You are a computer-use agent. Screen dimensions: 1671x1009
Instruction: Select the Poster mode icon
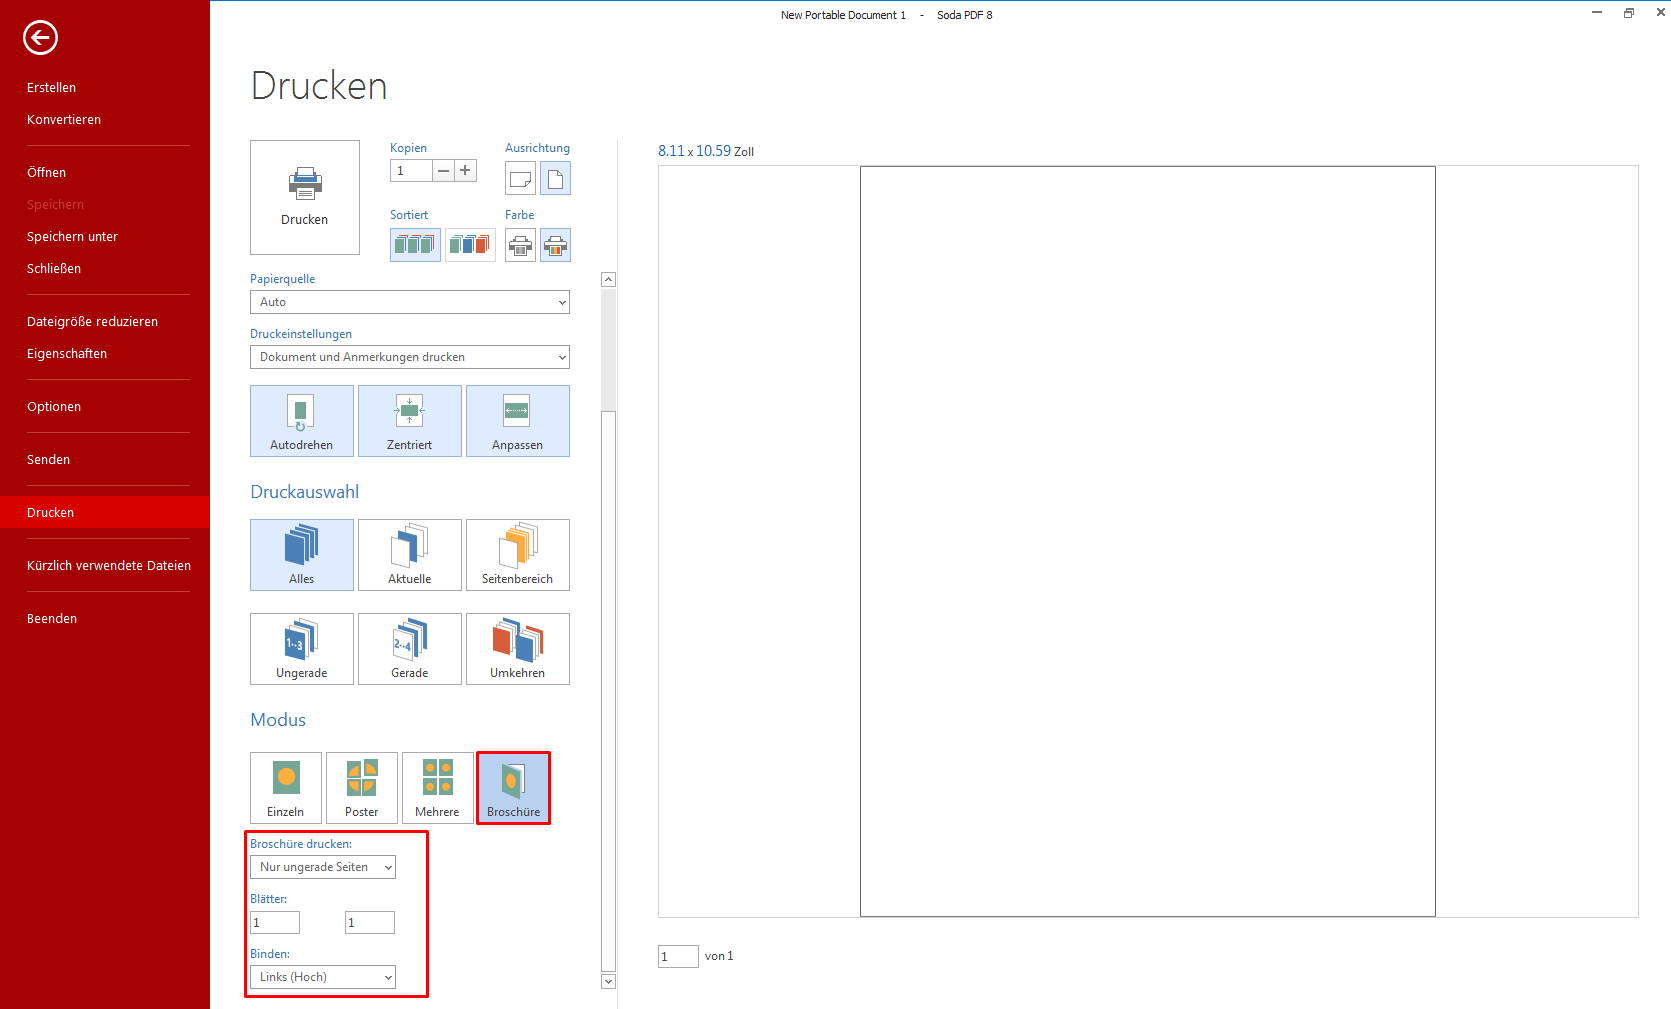point(361,788)
